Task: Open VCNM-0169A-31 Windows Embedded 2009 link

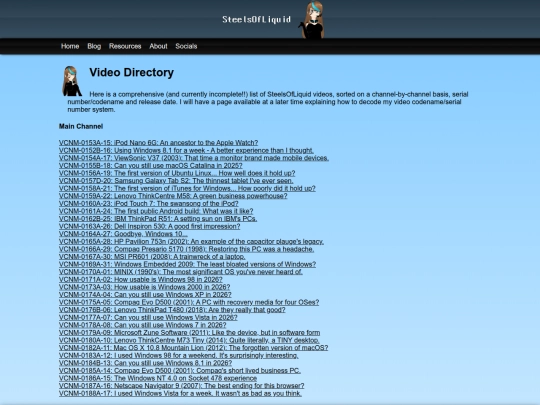Action: [187, 264]
